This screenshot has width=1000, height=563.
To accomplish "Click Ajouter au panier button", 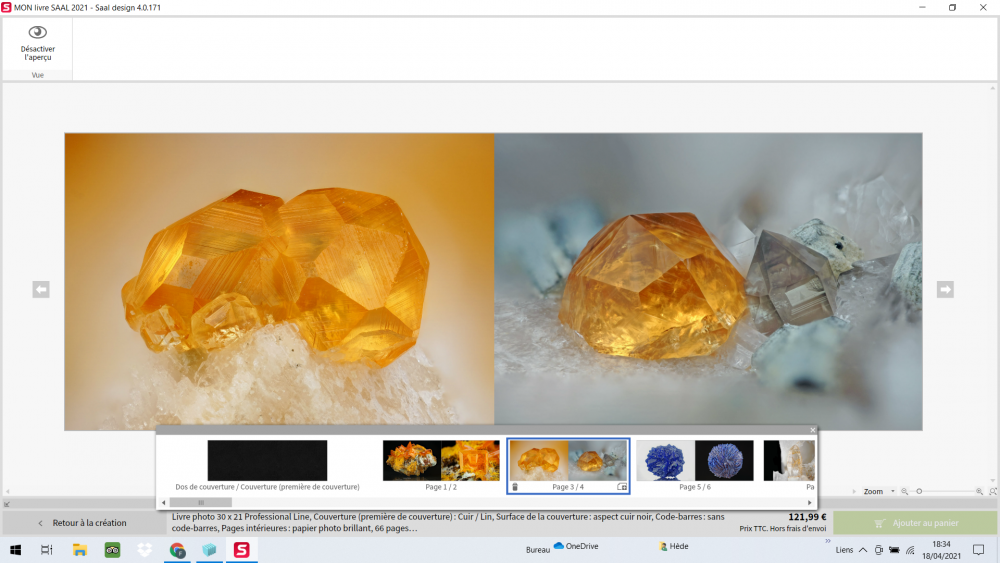I will [915, 523].
